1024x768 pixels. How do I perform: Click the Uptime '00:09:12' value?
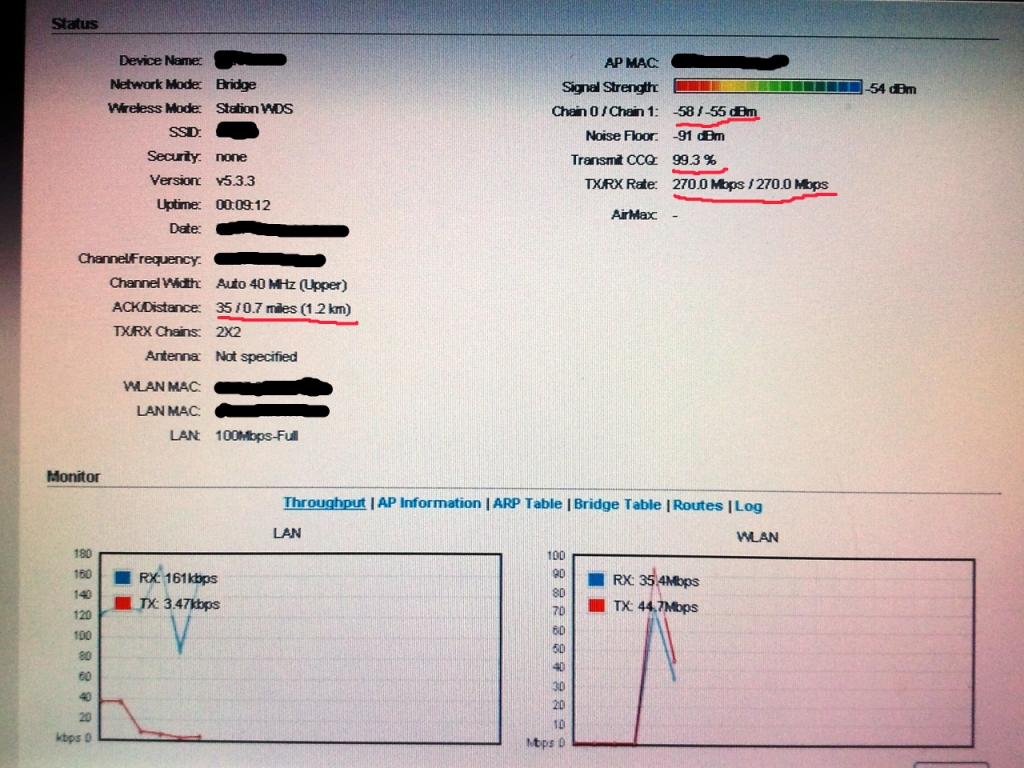point(243,205)
